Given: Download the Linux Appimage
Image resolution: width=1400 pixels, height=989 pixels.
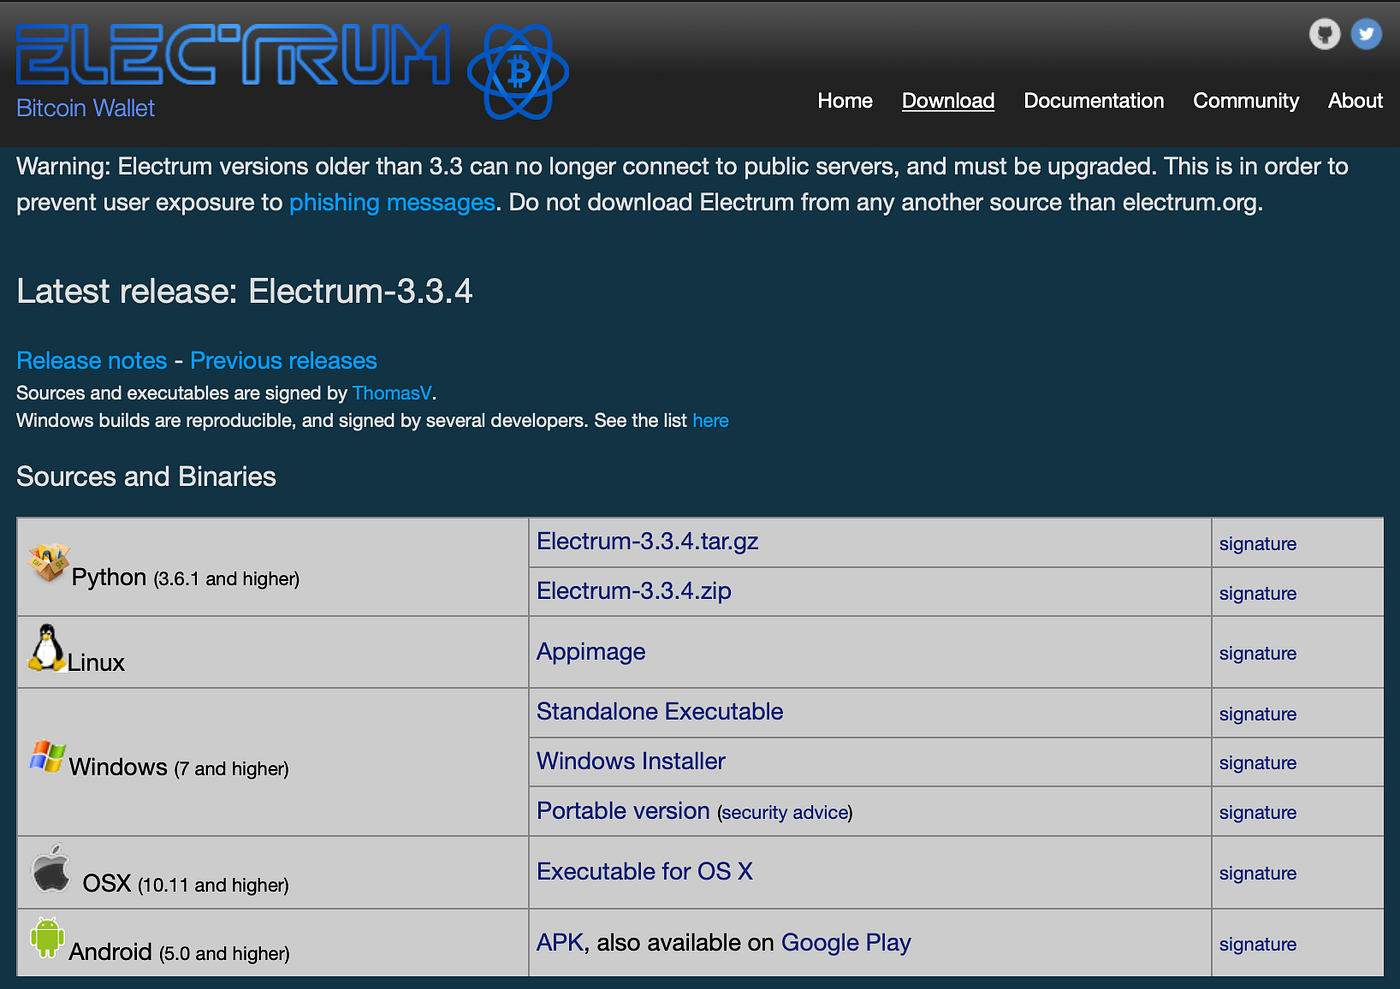Looking at the screenshot, I should click(x=591, y=652).
